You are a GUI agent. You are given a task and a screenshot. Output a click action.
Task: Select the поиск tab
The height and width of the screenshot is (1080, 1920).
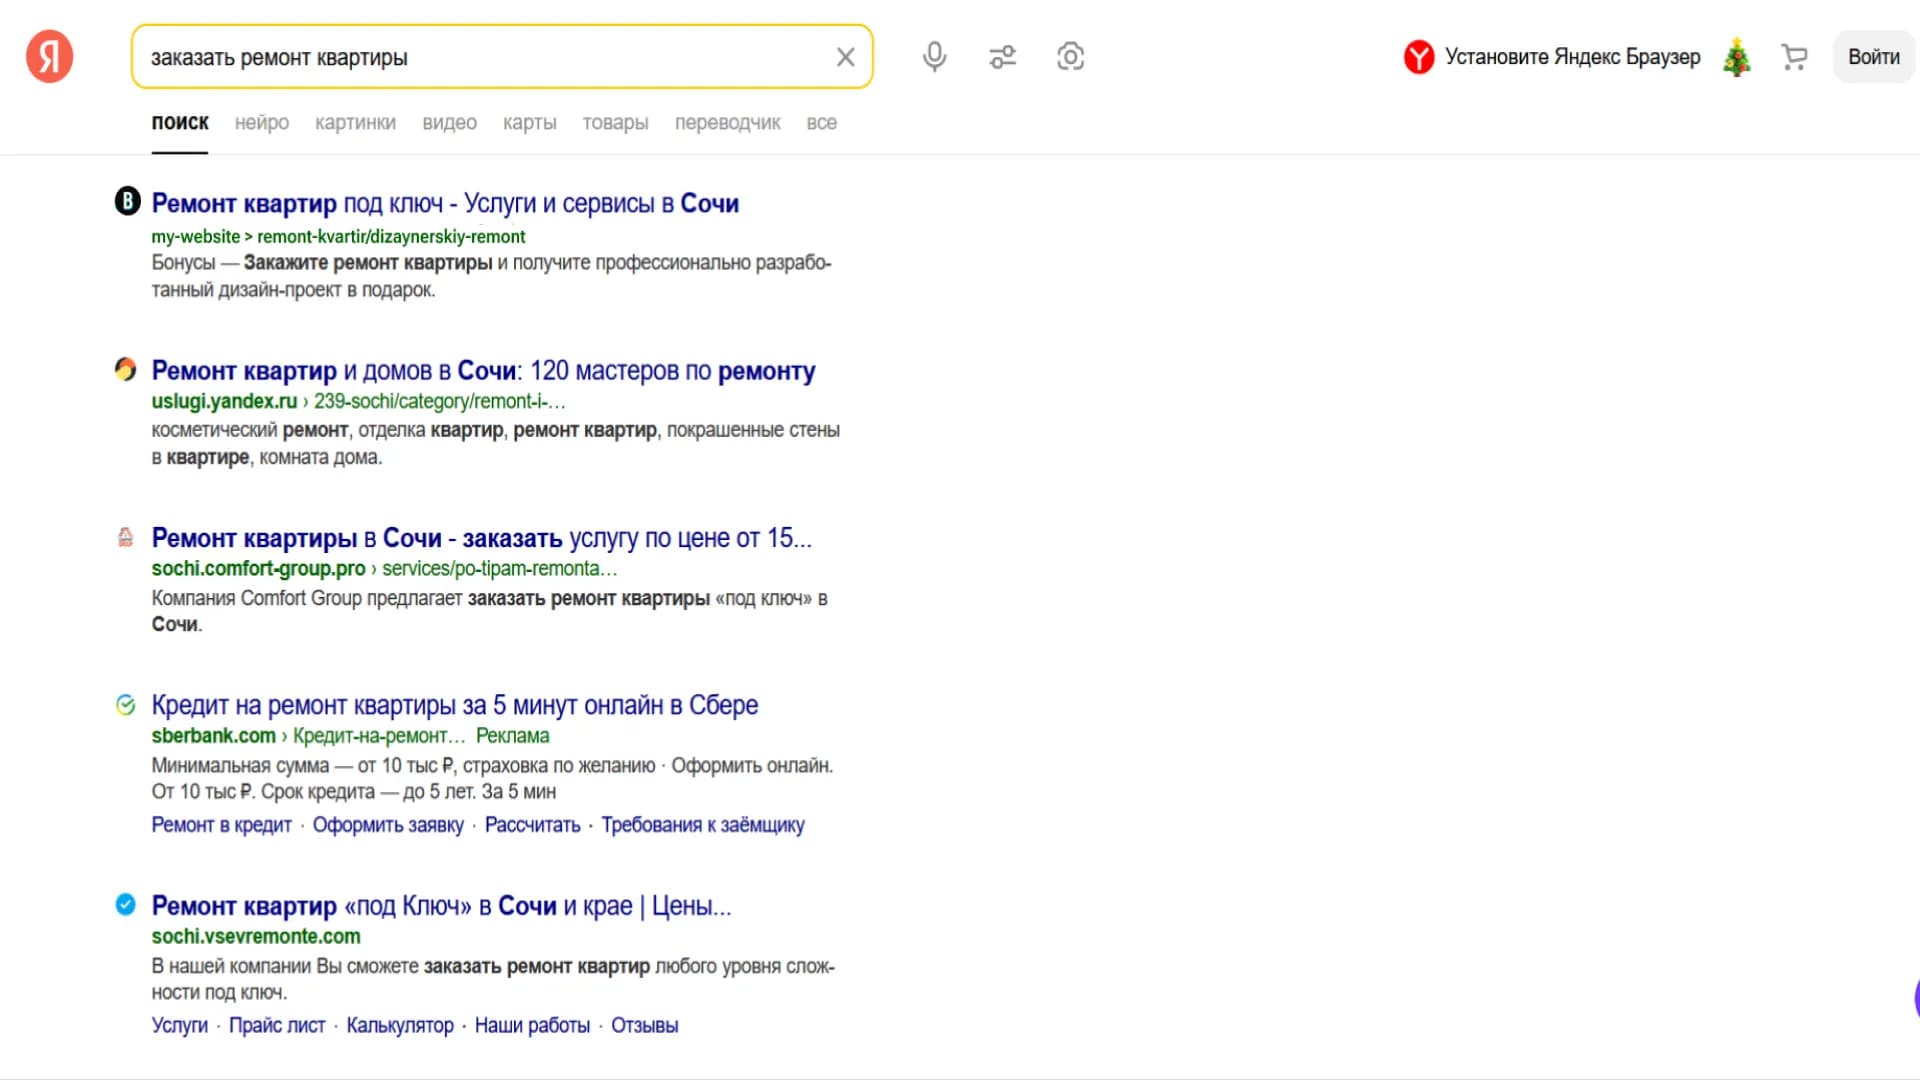click(180, 123)
